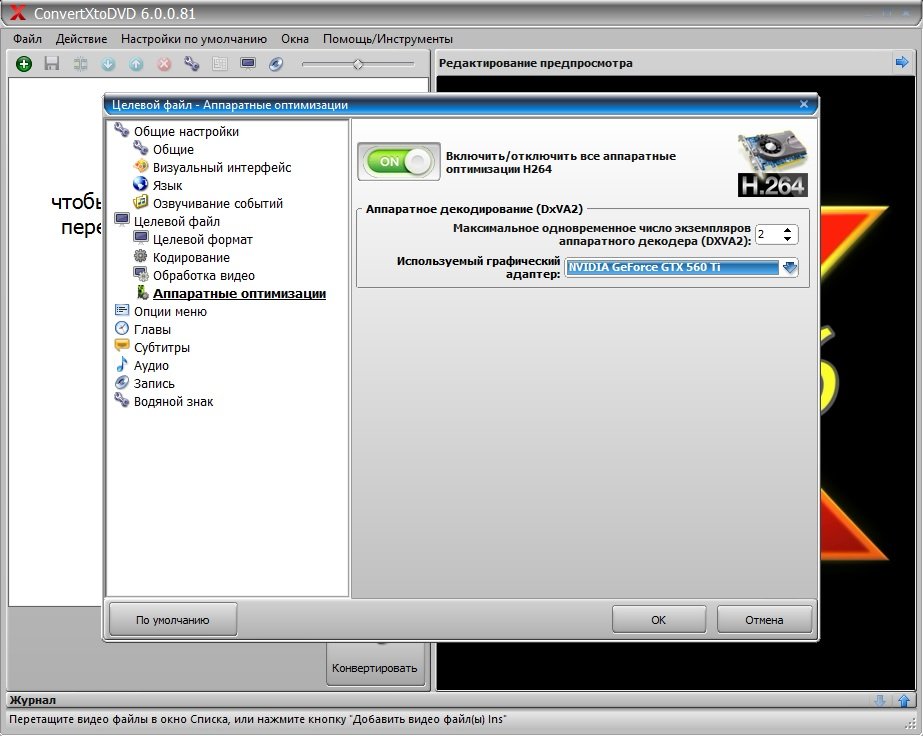Screen dimensions: 923x736
Task: Click the Конвертировать button
Action: 375,668
